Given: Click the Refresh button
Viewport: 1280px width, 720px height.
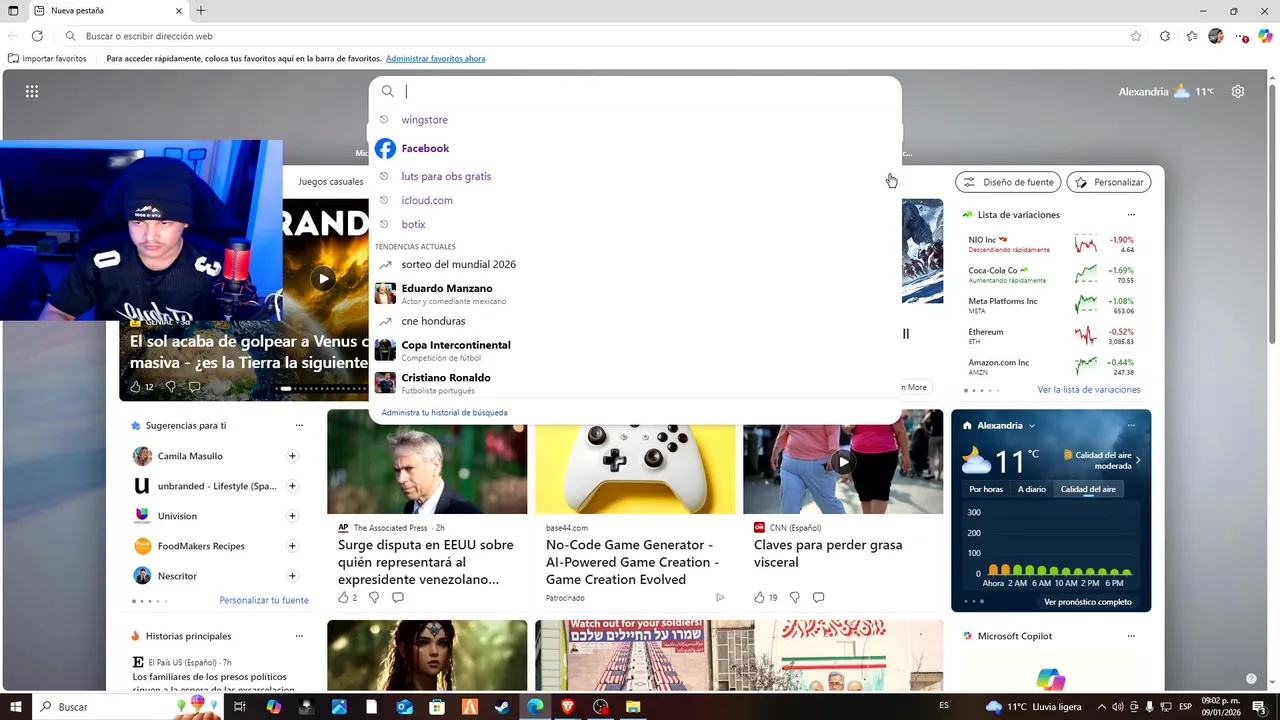Looking at the screenshot, I should [x=37, y=36].
